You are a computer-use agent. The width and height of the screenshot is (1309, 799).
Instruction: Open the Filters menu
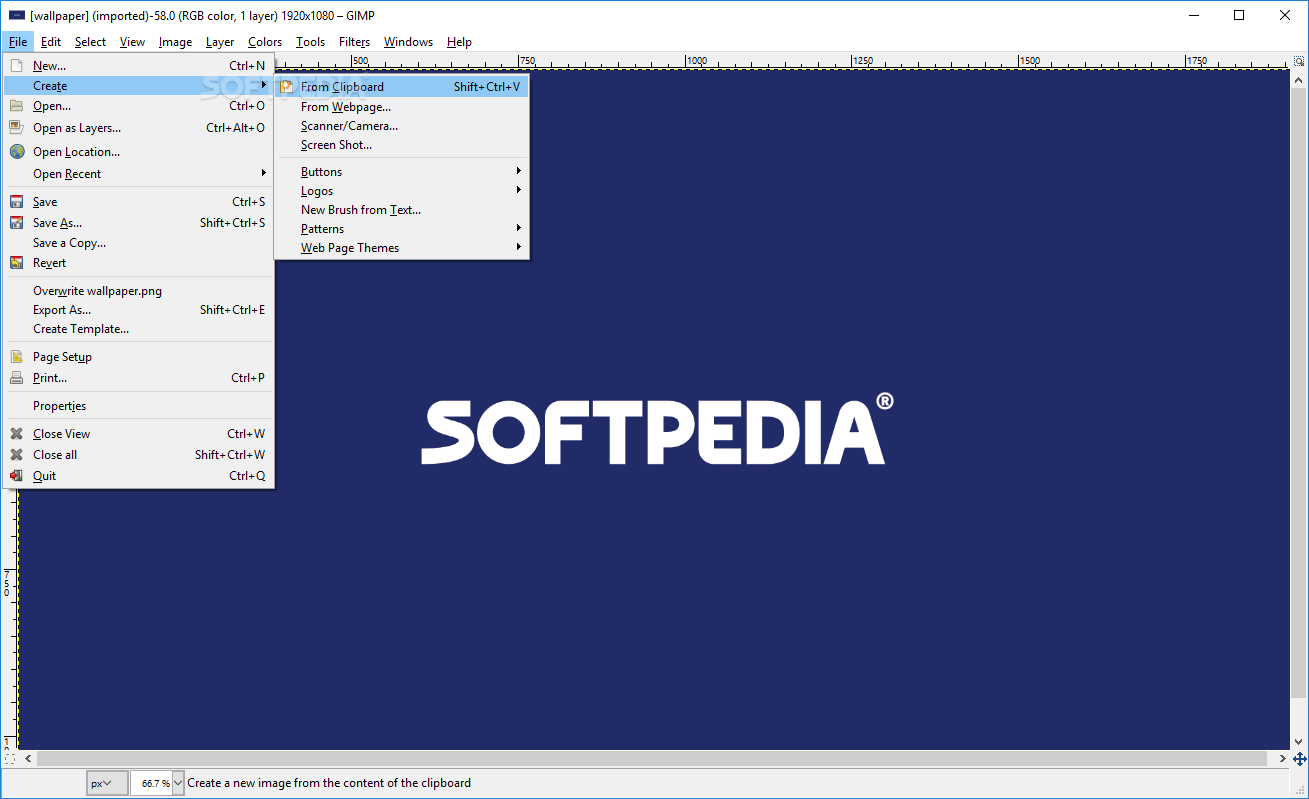click(x=354, y=41)
